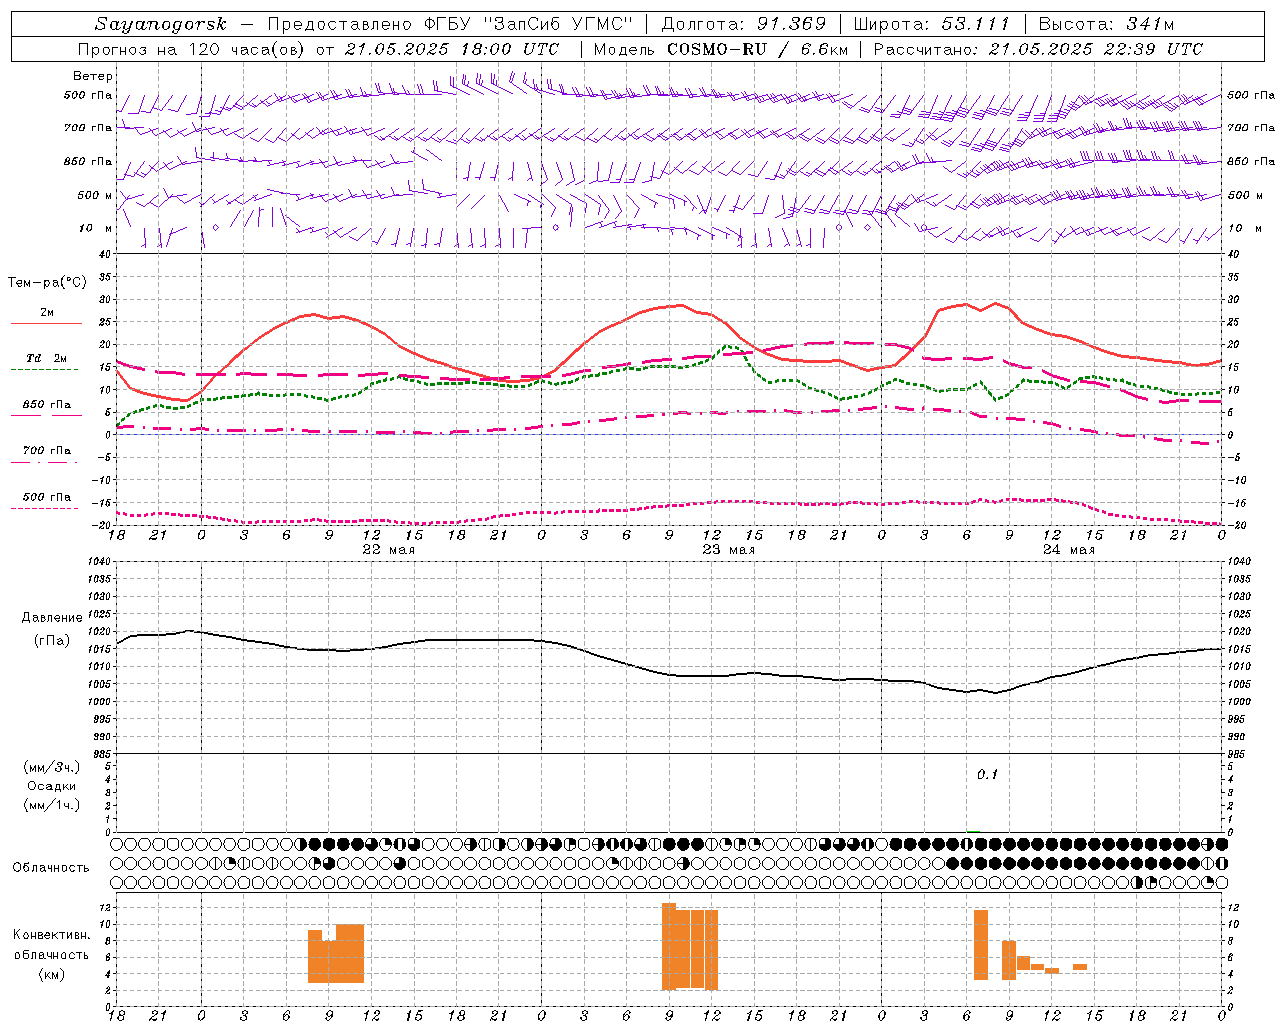Select the 'Долгота: 91.369' longitude text

pyautogui.click(x=744, y=24)
